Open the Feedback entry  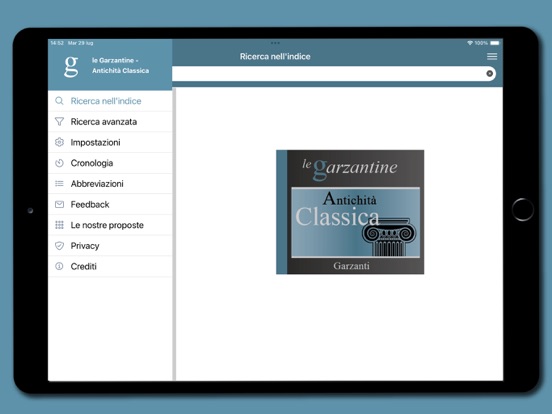[x=110, y=204]
